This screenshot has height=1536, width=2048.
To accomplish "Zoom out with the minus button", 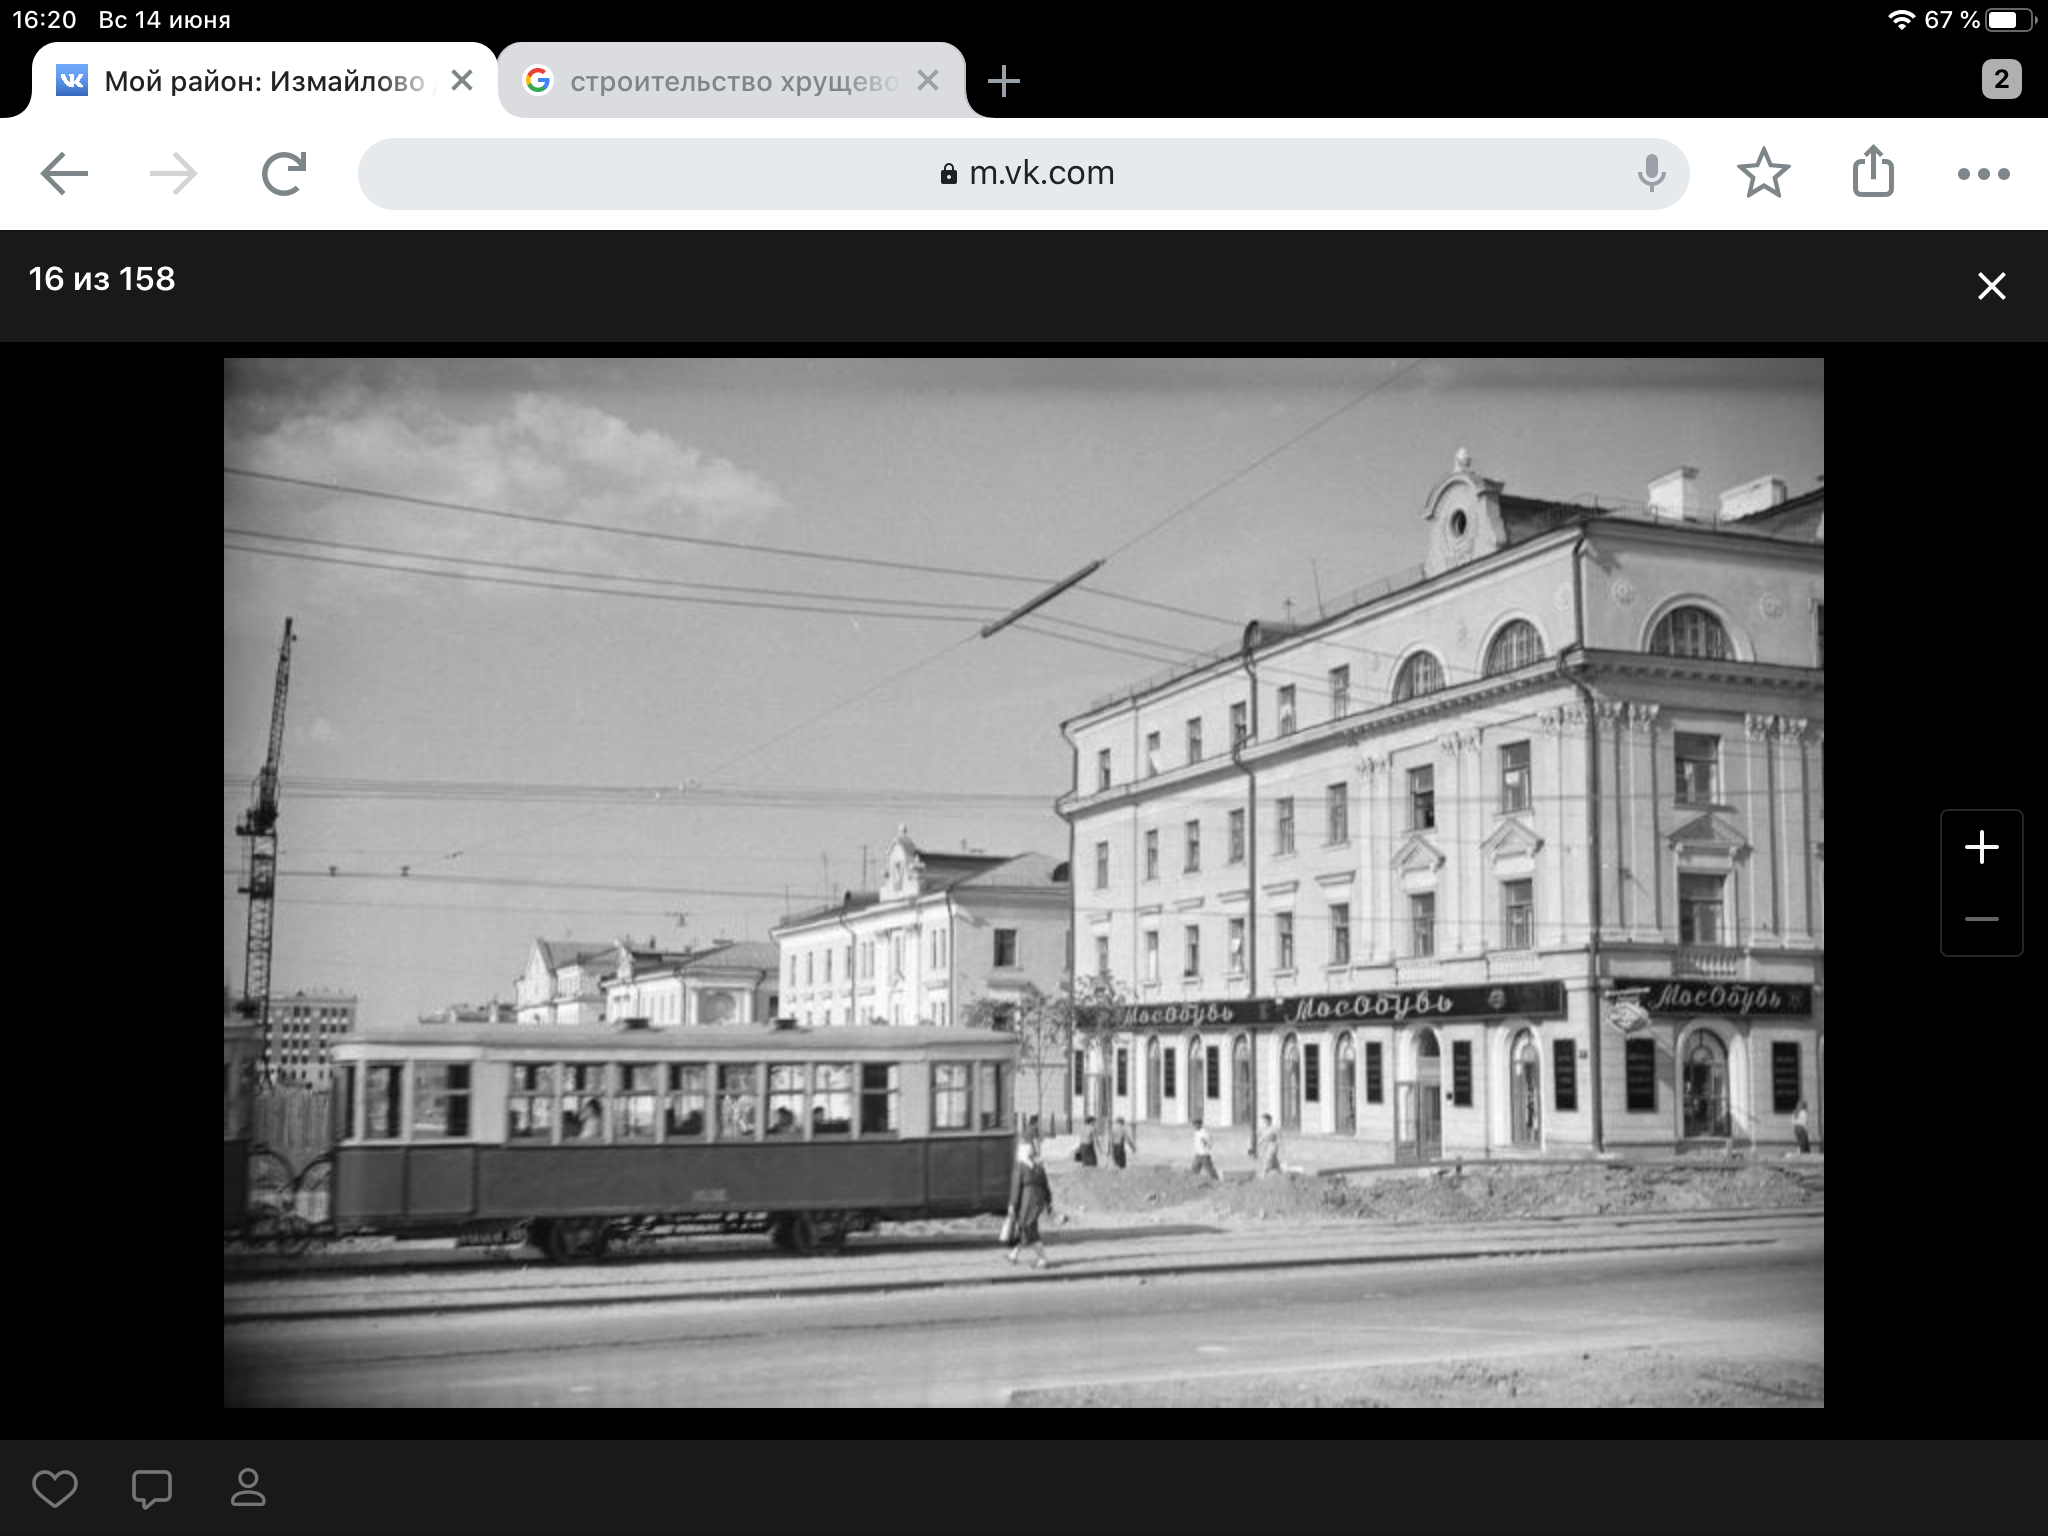I will click(x=1981, y=919).
